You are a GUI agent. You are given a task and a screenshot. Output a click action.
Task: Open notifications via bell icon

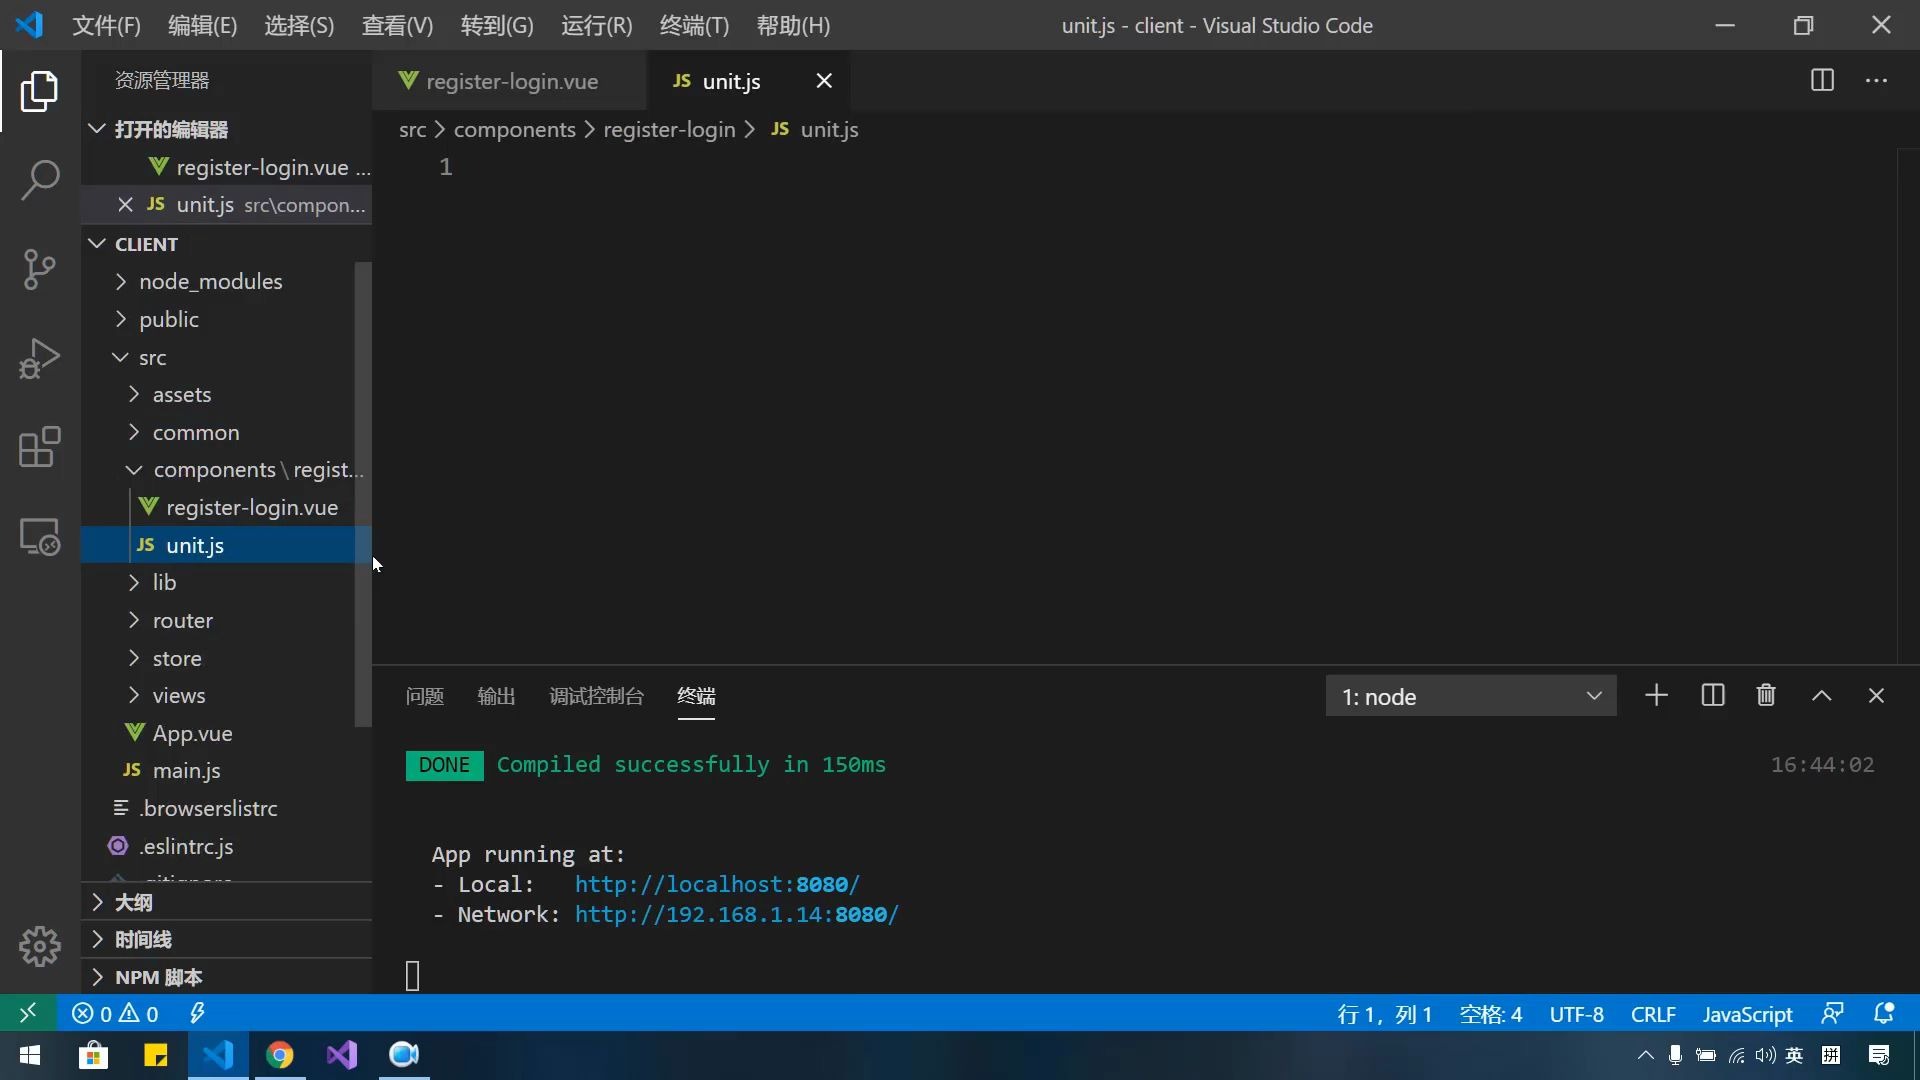click(1886, 1013)
